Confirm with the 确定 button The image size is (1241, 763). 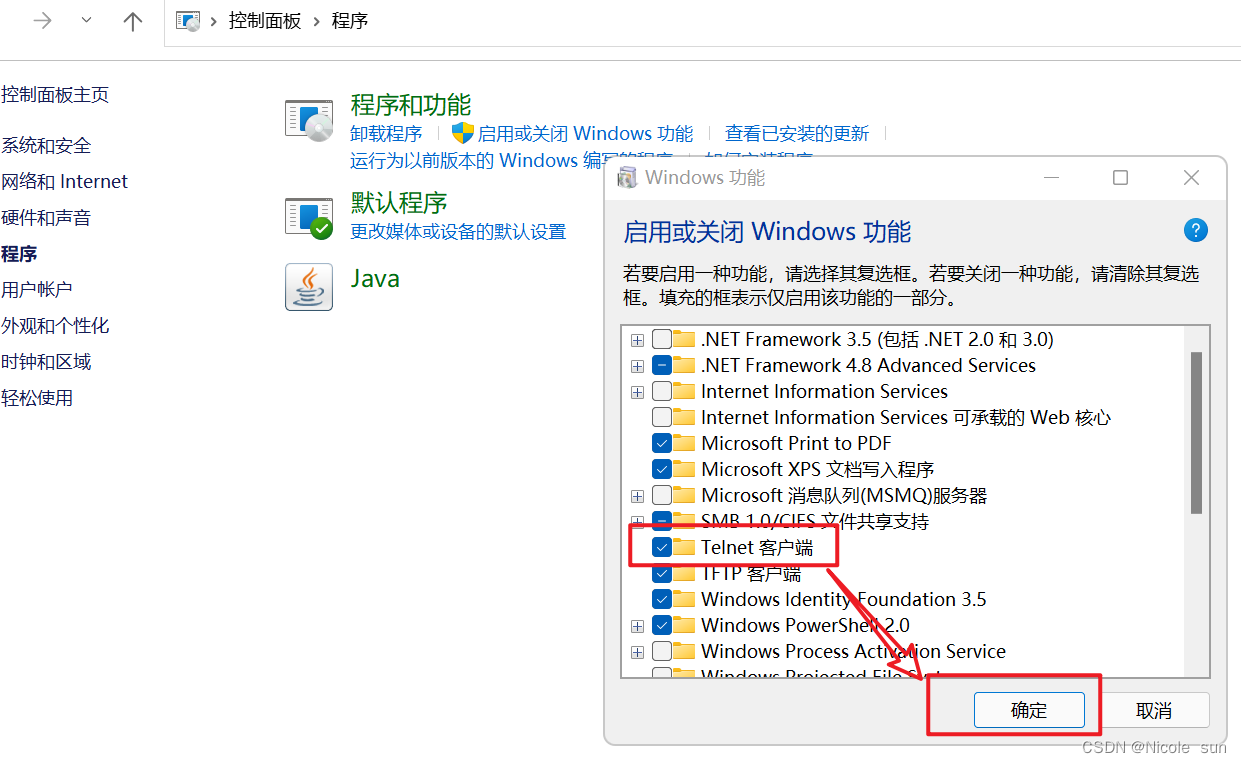[1029, 710]
